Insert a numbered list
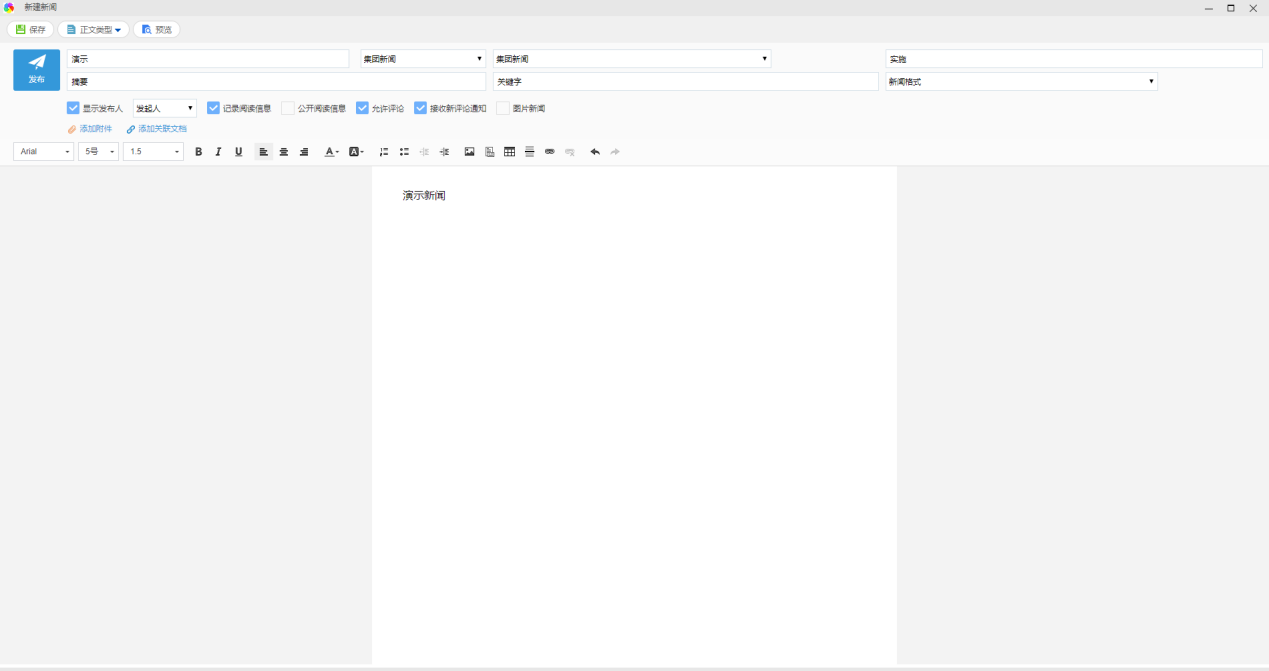 click(384, 152)
